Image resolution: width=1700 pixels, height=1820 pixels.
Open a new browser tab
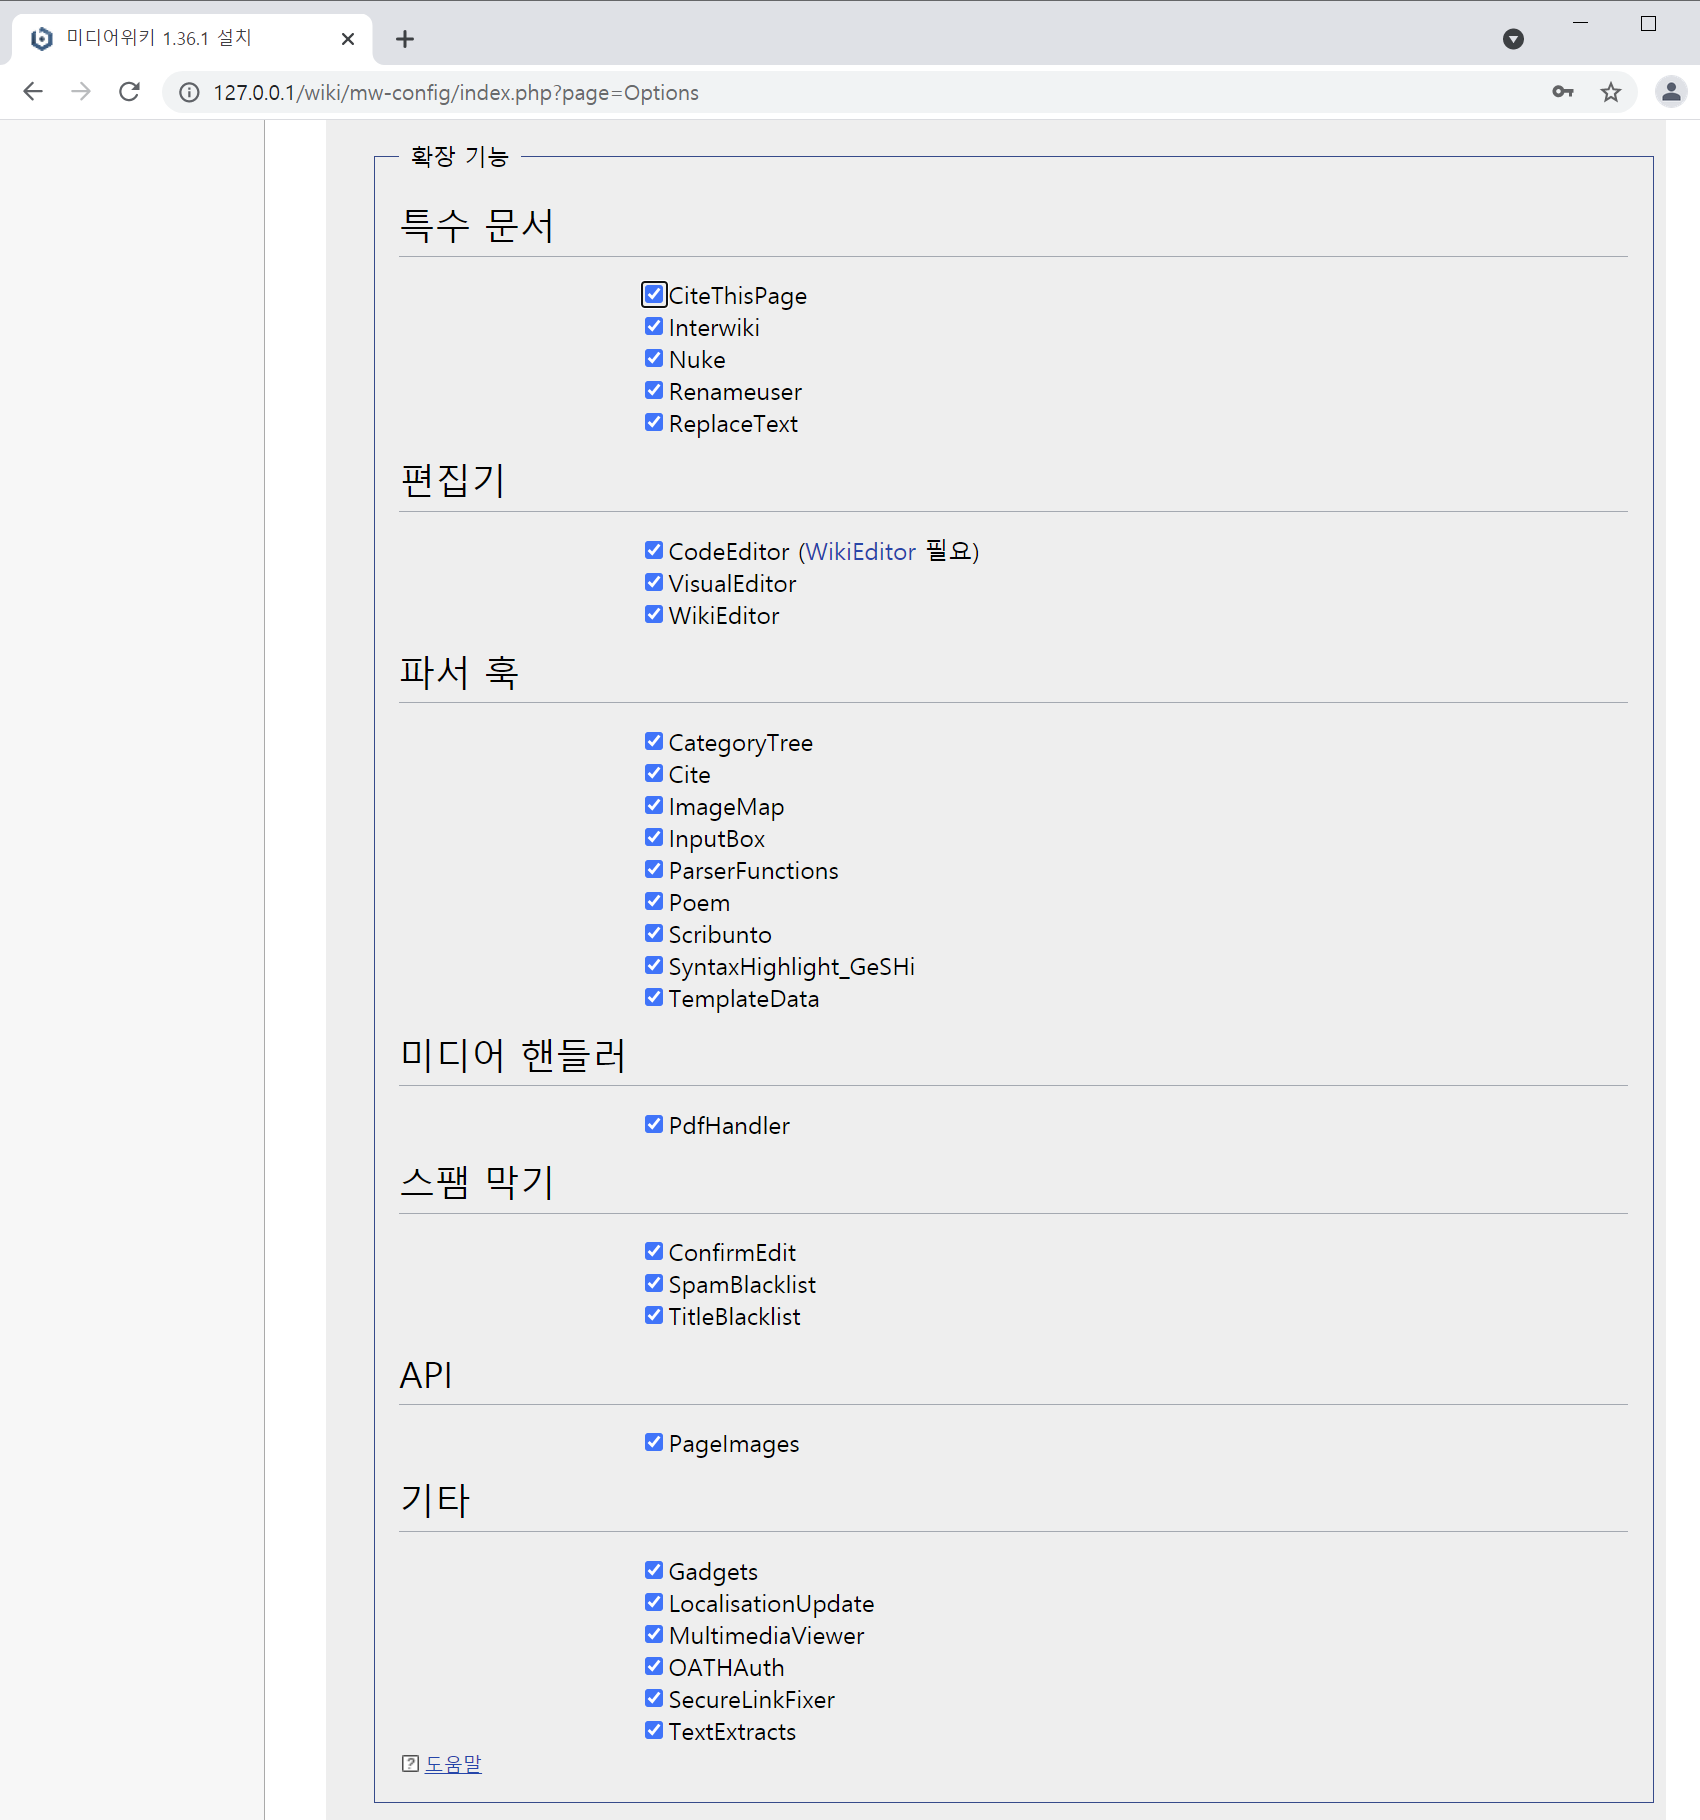click(x=404, y=39)
